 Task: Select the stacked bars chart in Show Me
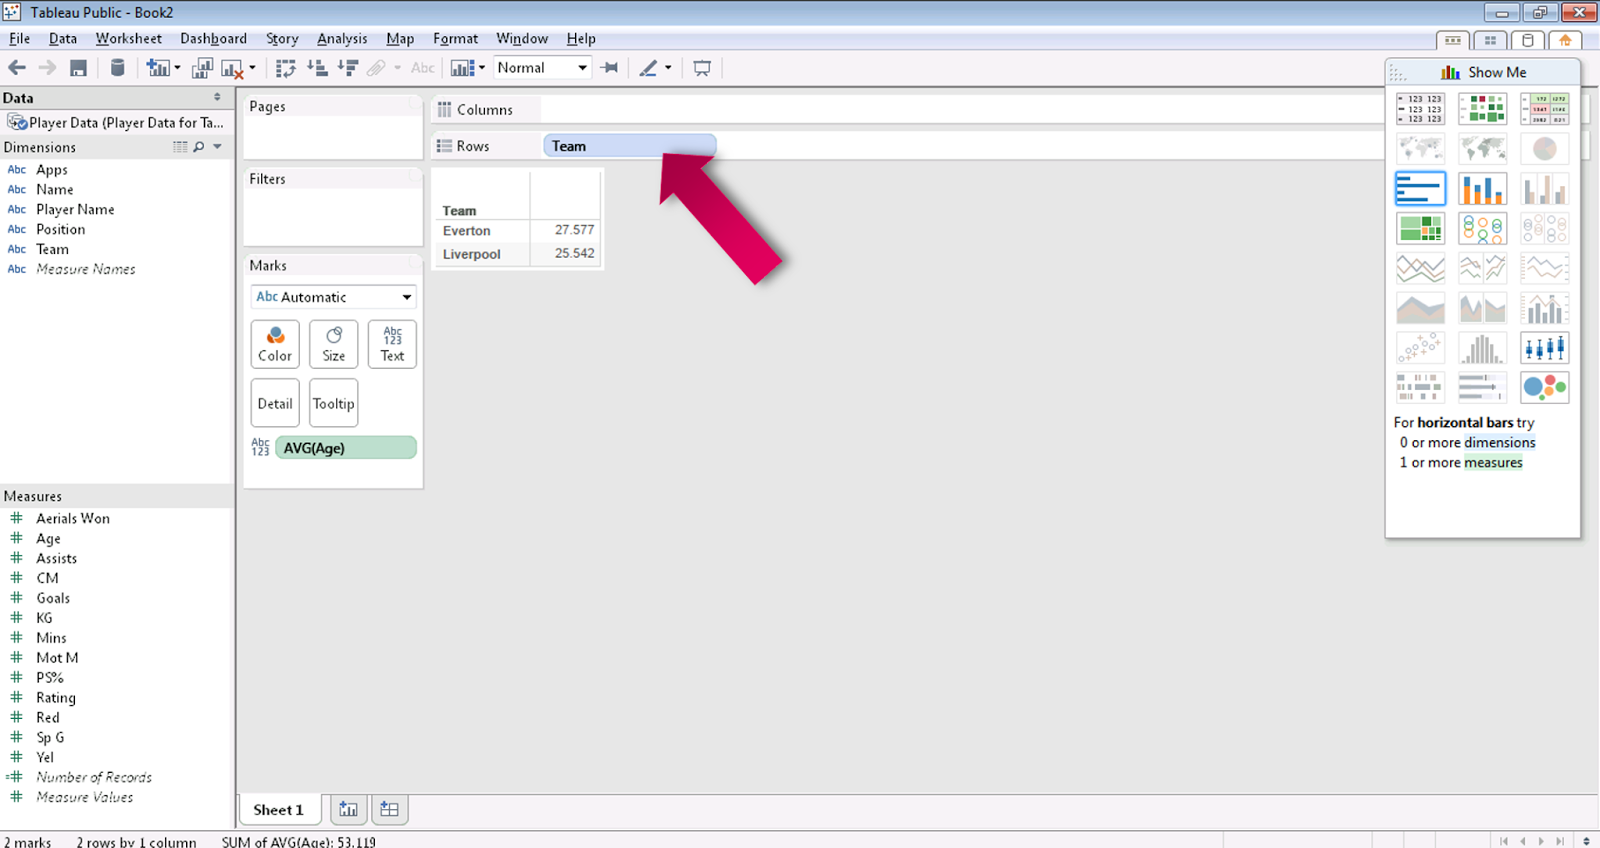point(1482,188)
